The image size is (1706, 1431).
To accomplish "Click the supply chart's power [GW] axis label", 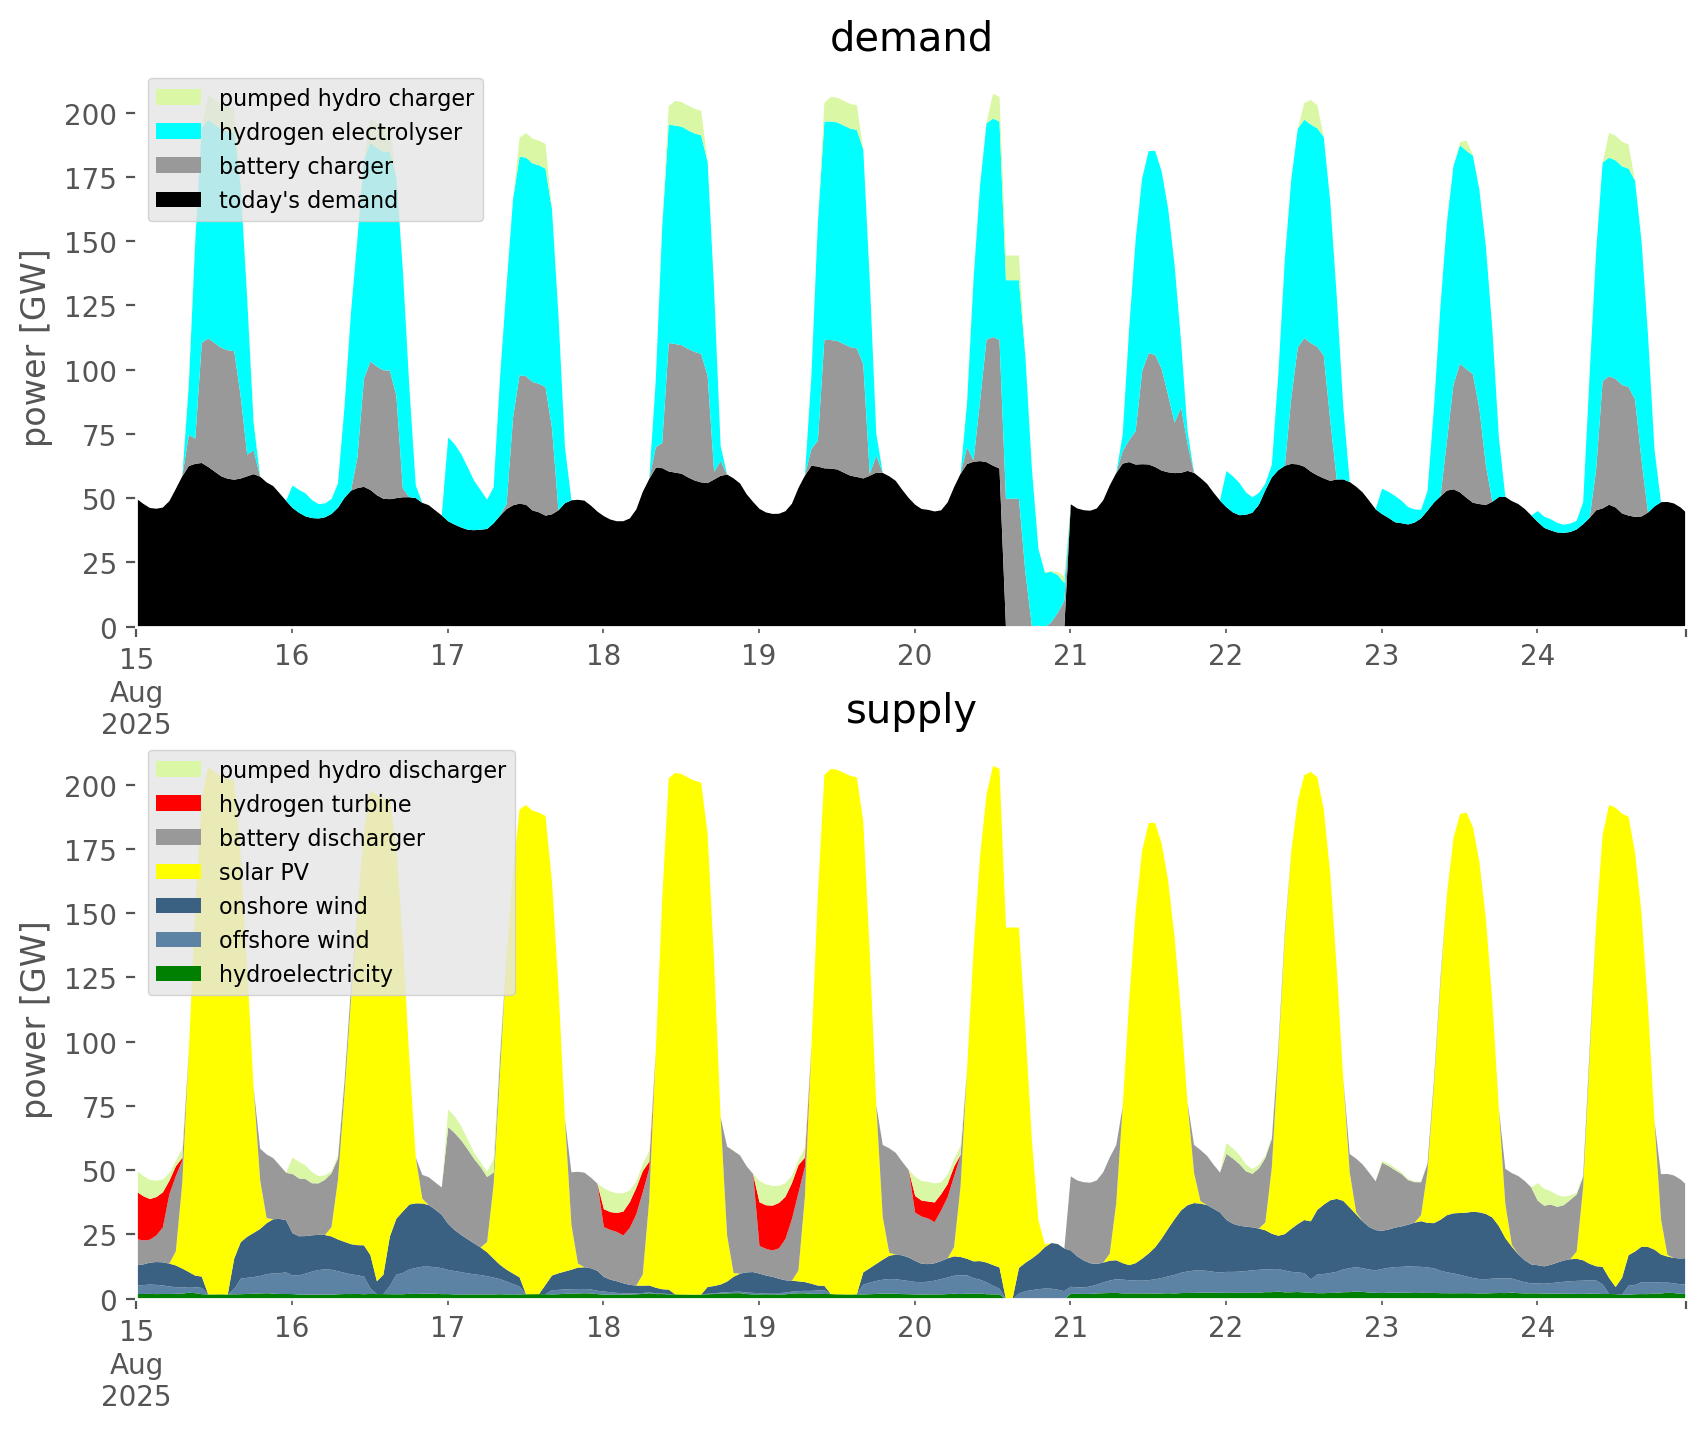I will point(35,1020).
